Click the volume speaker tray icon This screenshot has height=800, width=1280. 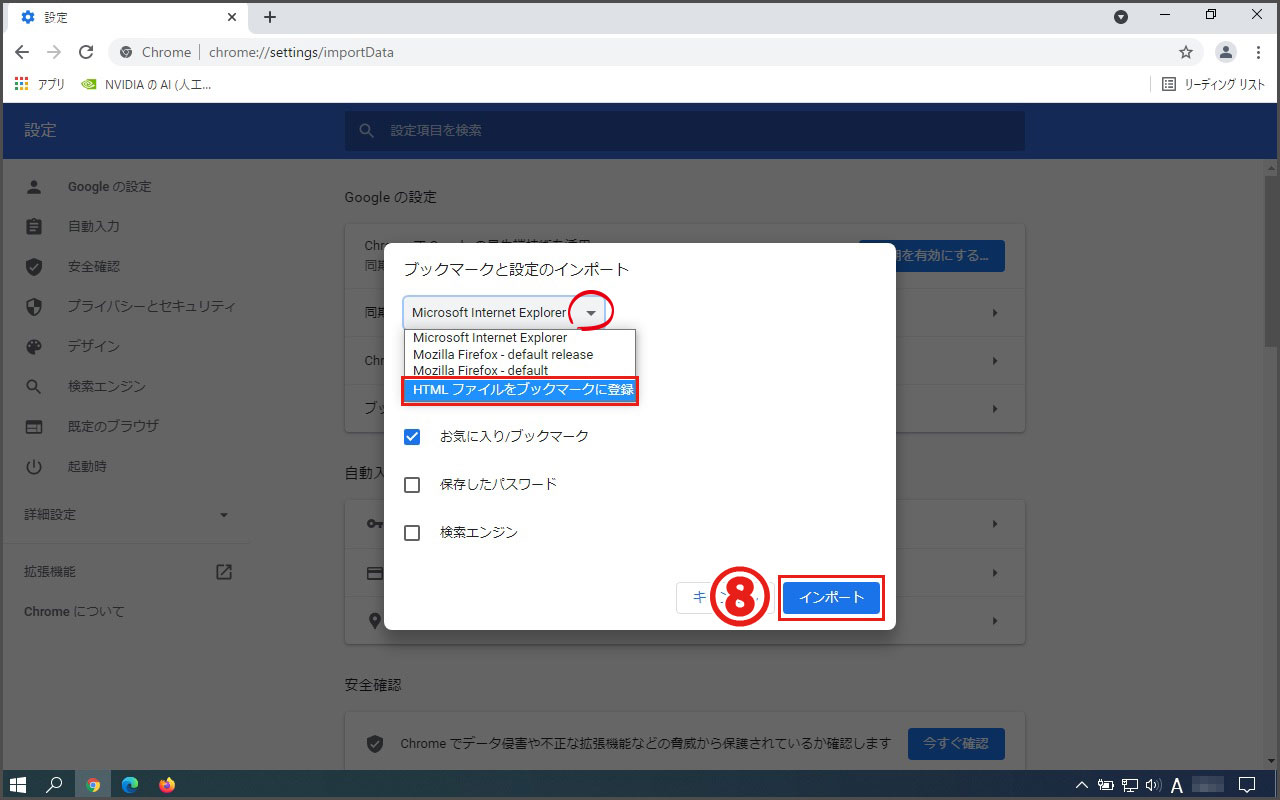click(1153, 785)
